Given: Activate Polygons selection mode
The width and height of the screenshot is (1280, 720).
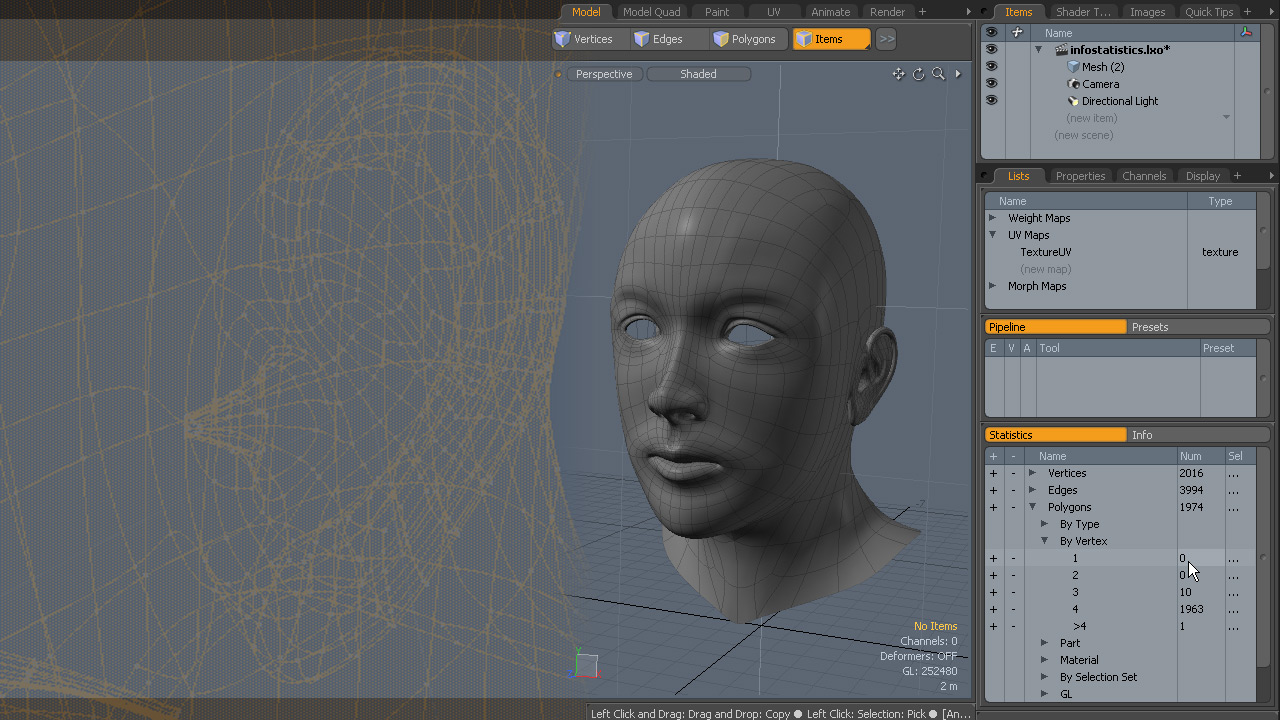Looking at the screenshot, I should tap(743, 39).
